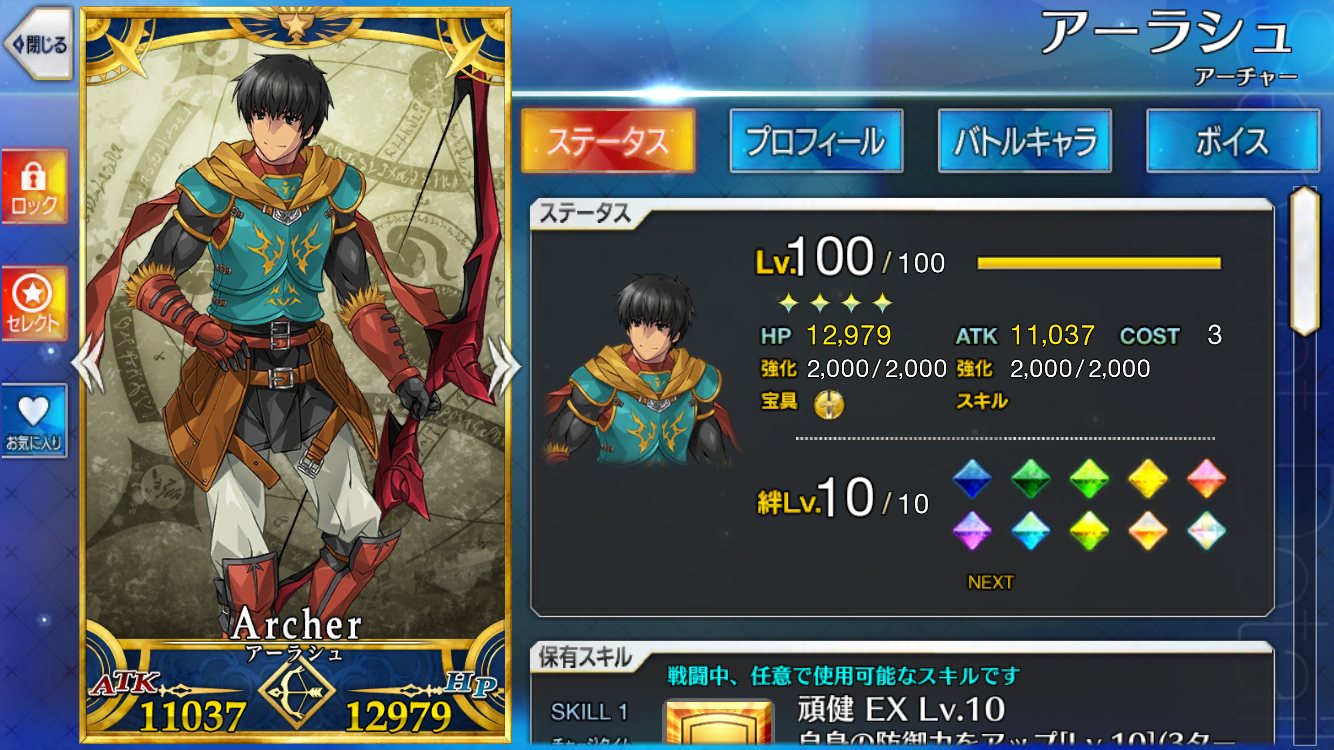Select the dark green bond gem
The width and height of the screenshot is (1334, 750).
coord(1030,480)
